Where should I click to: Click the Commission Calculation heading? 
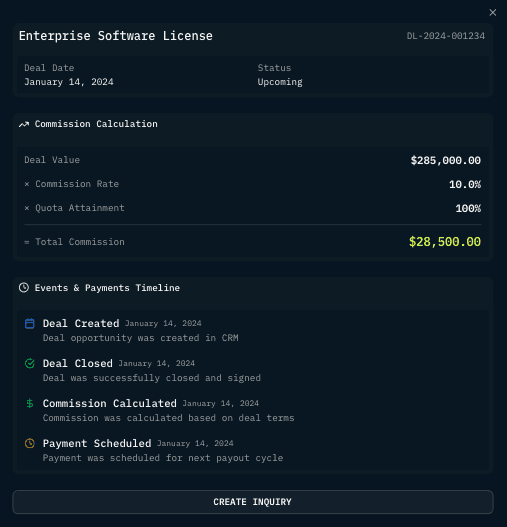tap(96, 124)
